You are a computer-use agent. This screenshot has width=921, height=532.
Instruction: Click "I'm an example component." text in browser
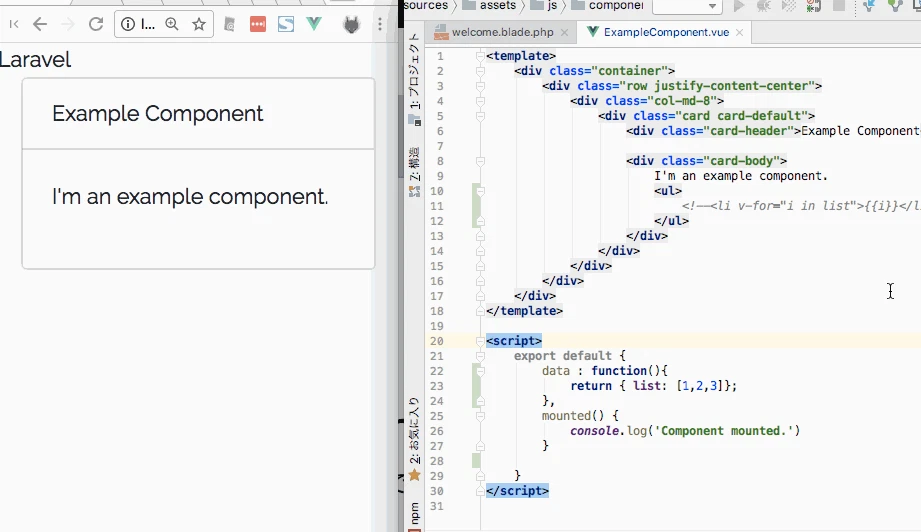point(190,197)
